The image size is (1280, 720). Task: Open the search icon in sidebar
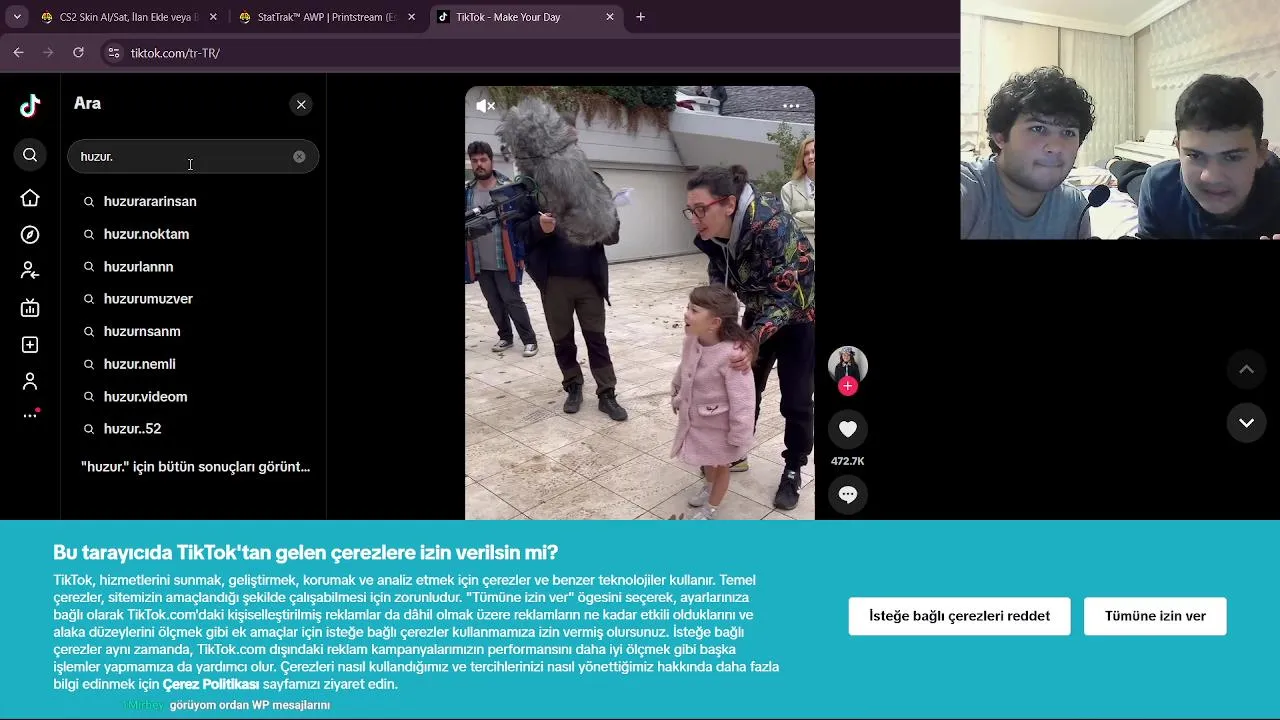(x=30, y=155)
